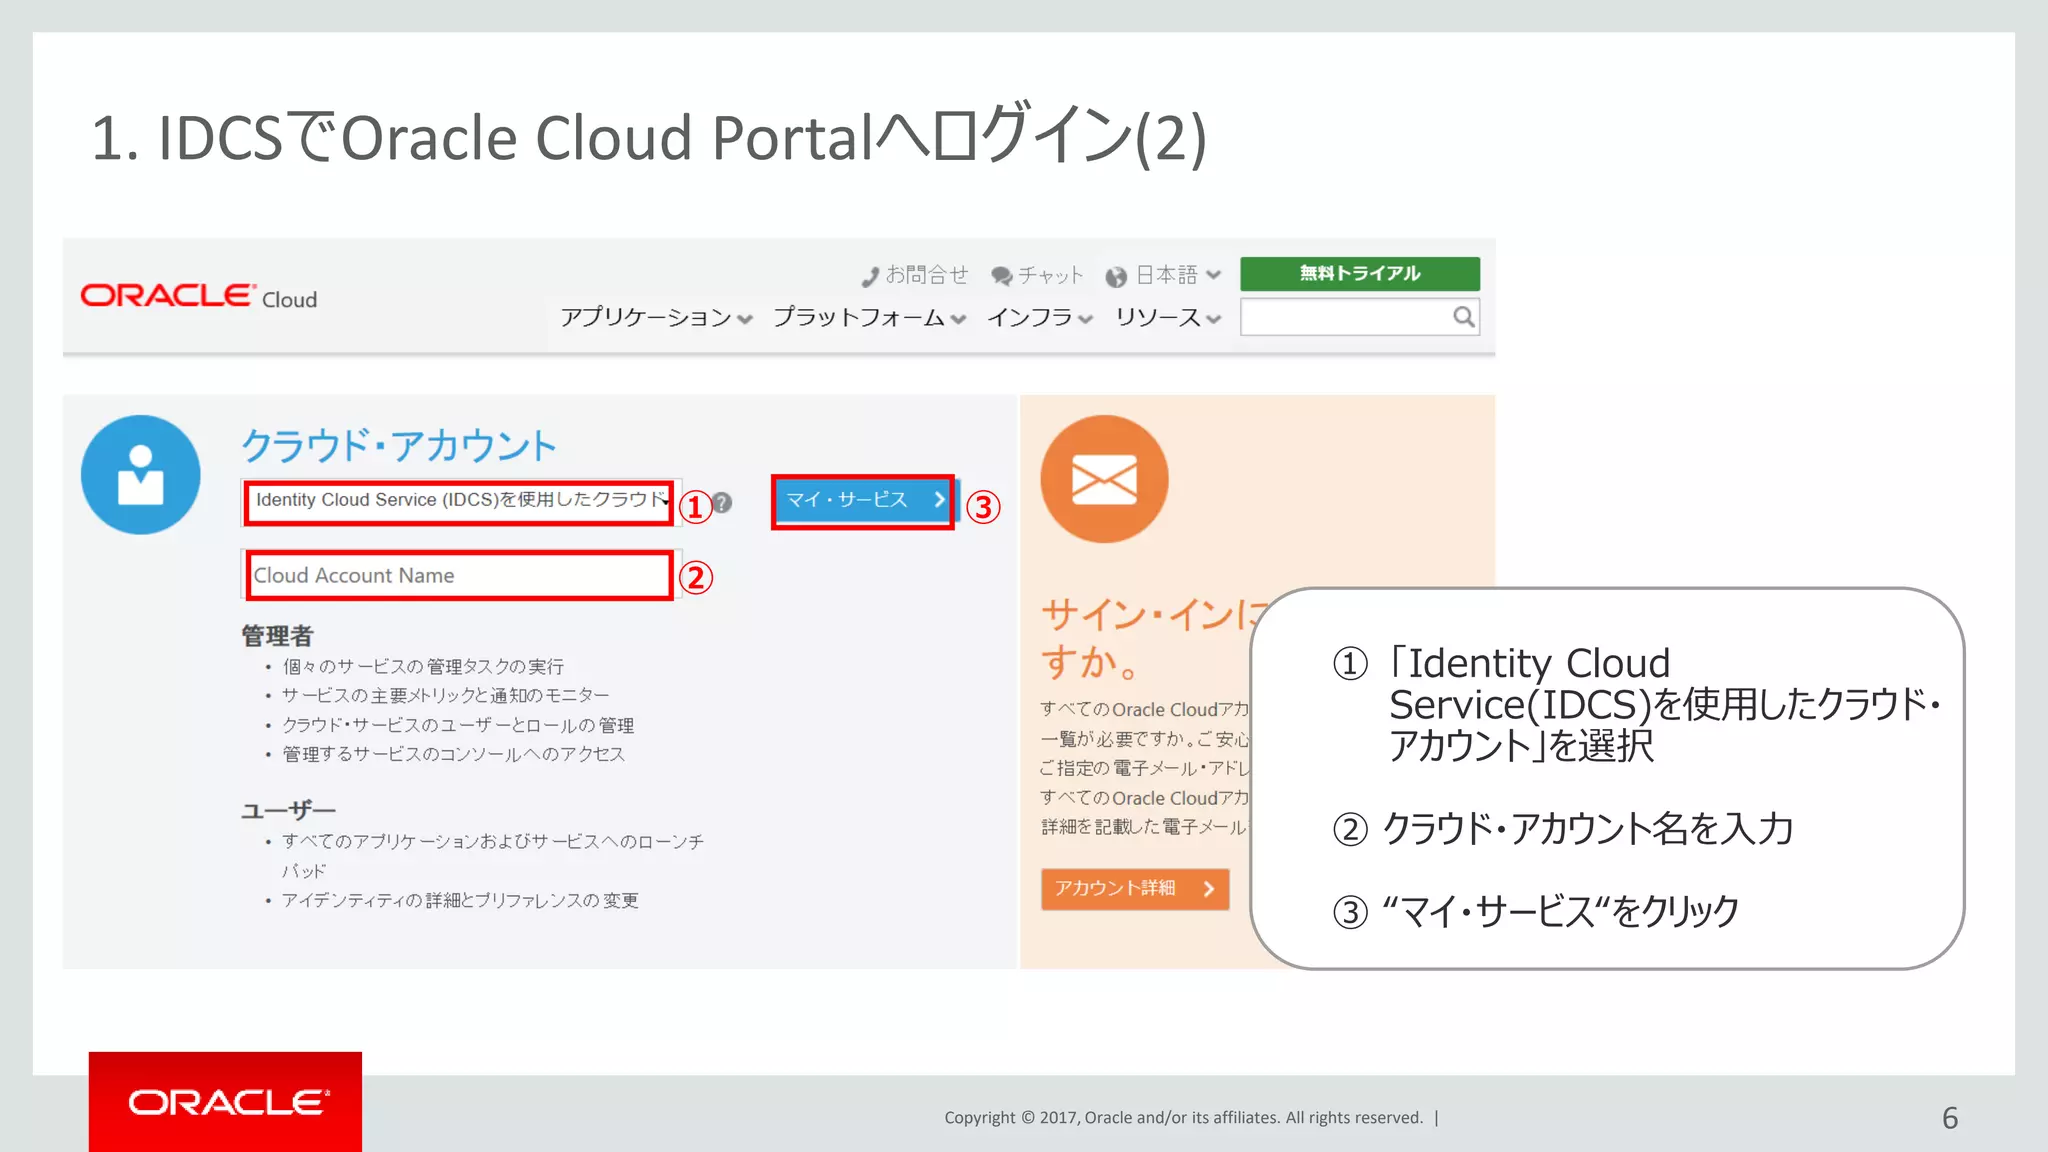Click the 無料トライアル green button
The height and width of the screenshot is (1152, 2048).
click(x=1360, y=273)
